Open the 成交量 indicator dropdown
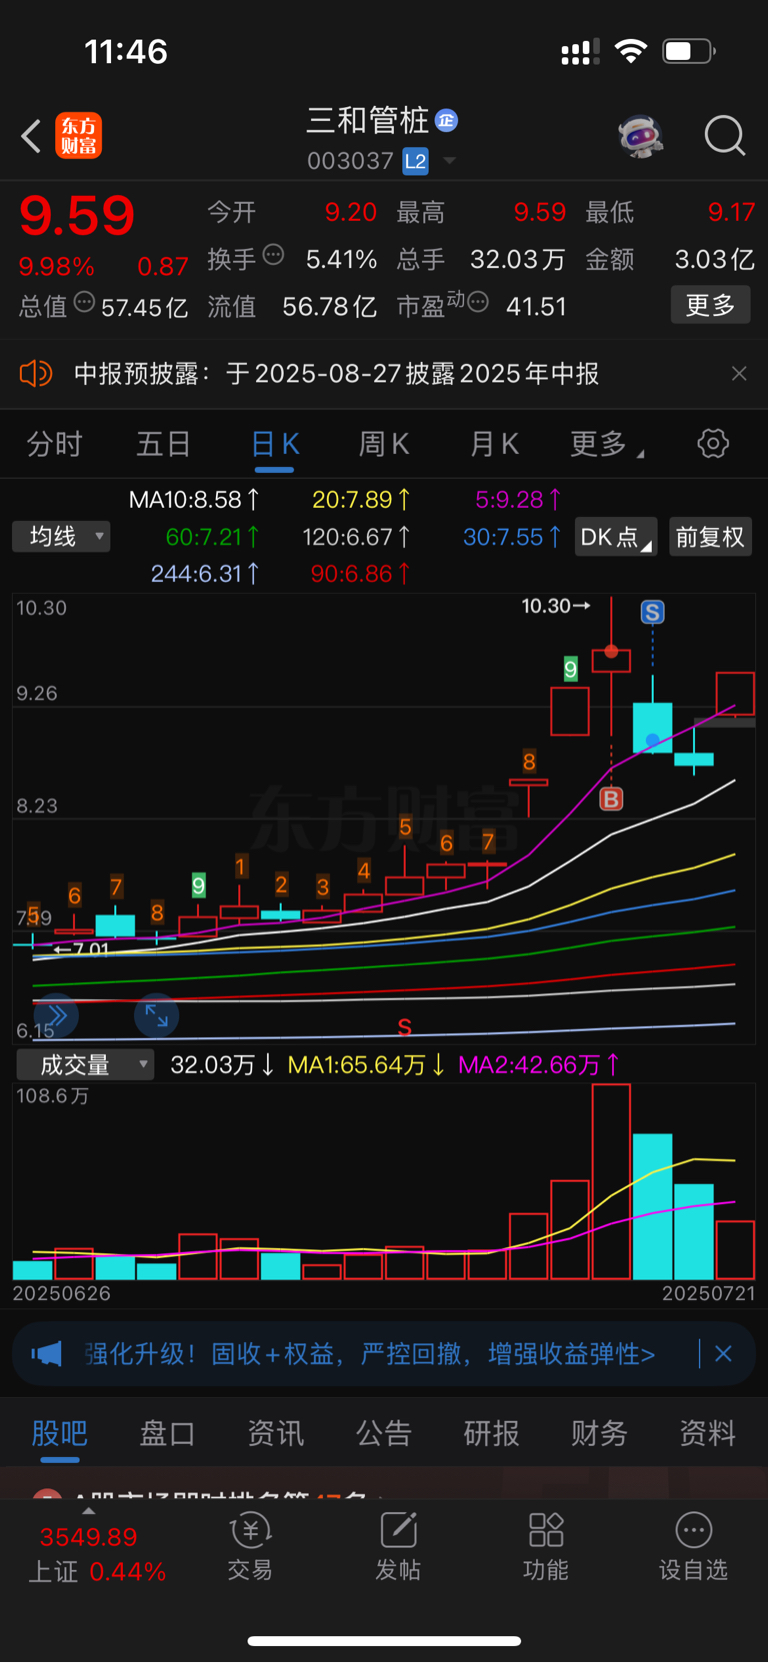 point(85,1065)
